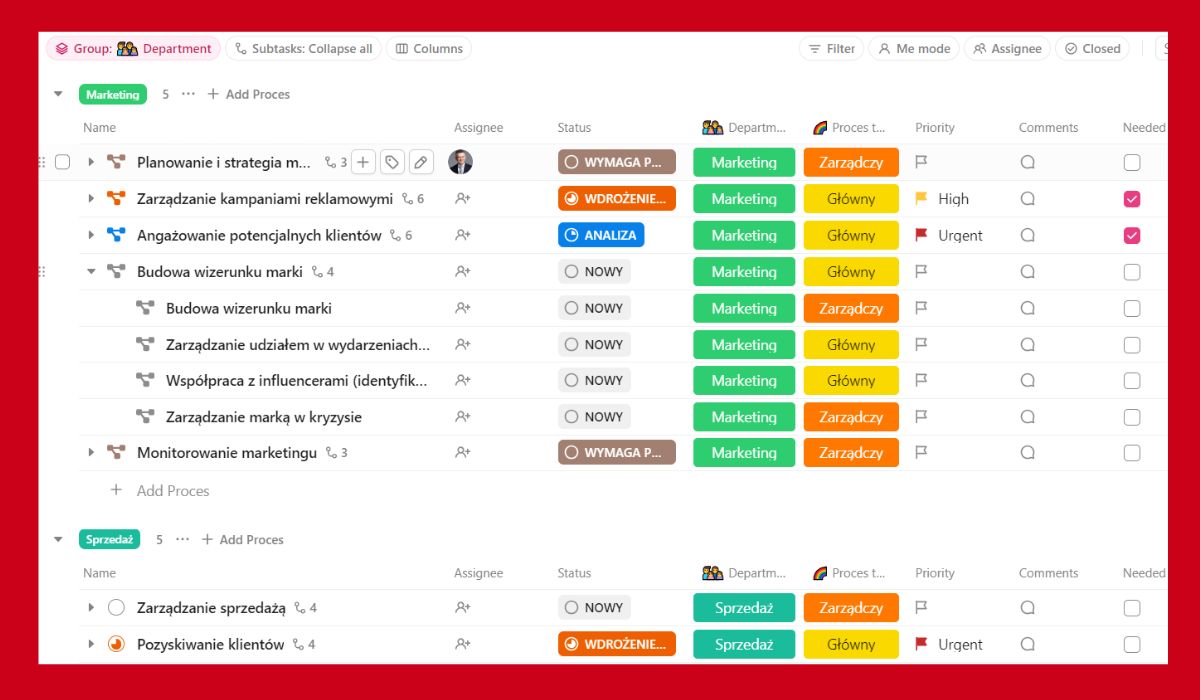This screenshot has height=700, width=1200.
Task: Click the plus subtask icon on Planowanie row
Action: click(x=364, y=162)
